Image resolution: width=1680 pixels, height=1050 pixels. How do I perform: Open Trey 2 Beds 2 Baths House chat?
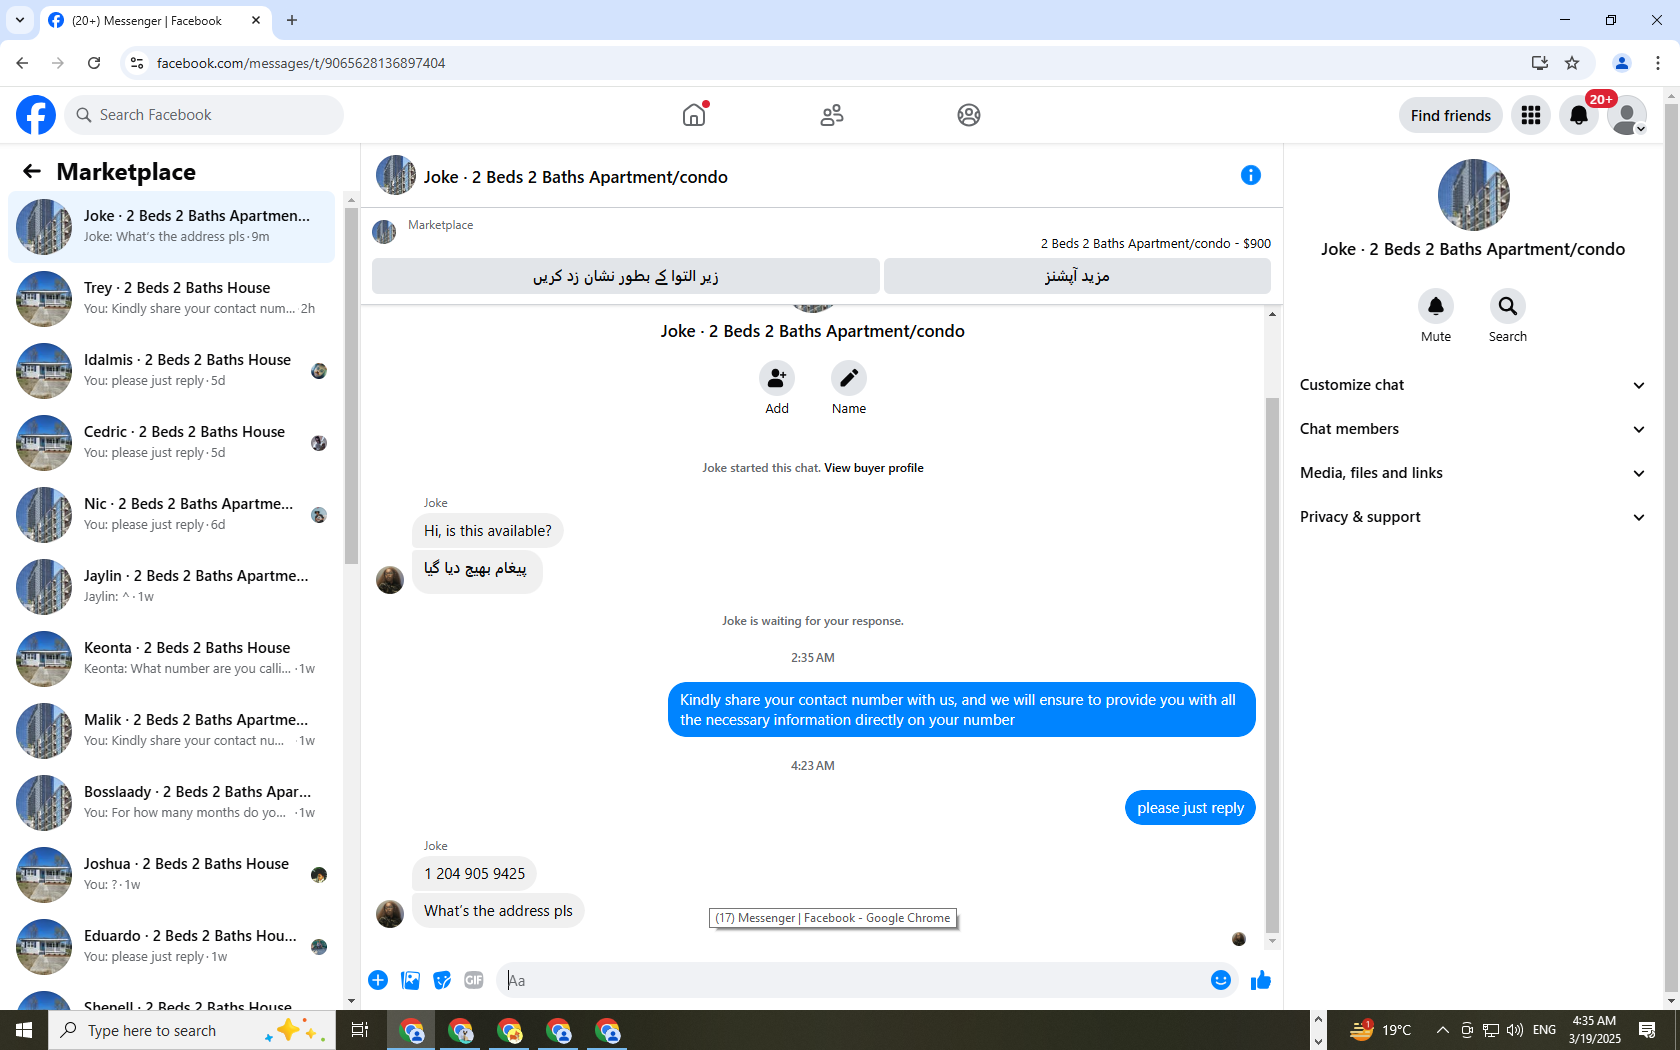click(172, 299)
